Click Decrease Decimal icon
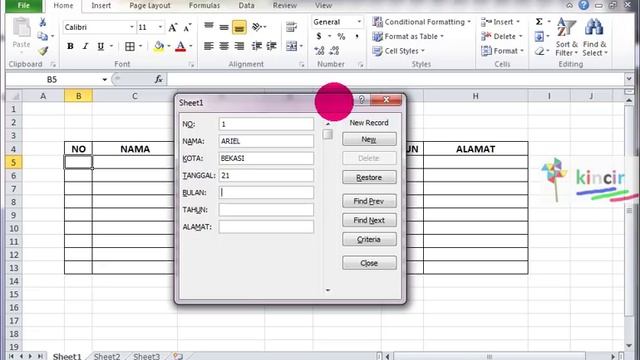Image resolution: width=640 pixels, height=360 pixels. (334, 51)
